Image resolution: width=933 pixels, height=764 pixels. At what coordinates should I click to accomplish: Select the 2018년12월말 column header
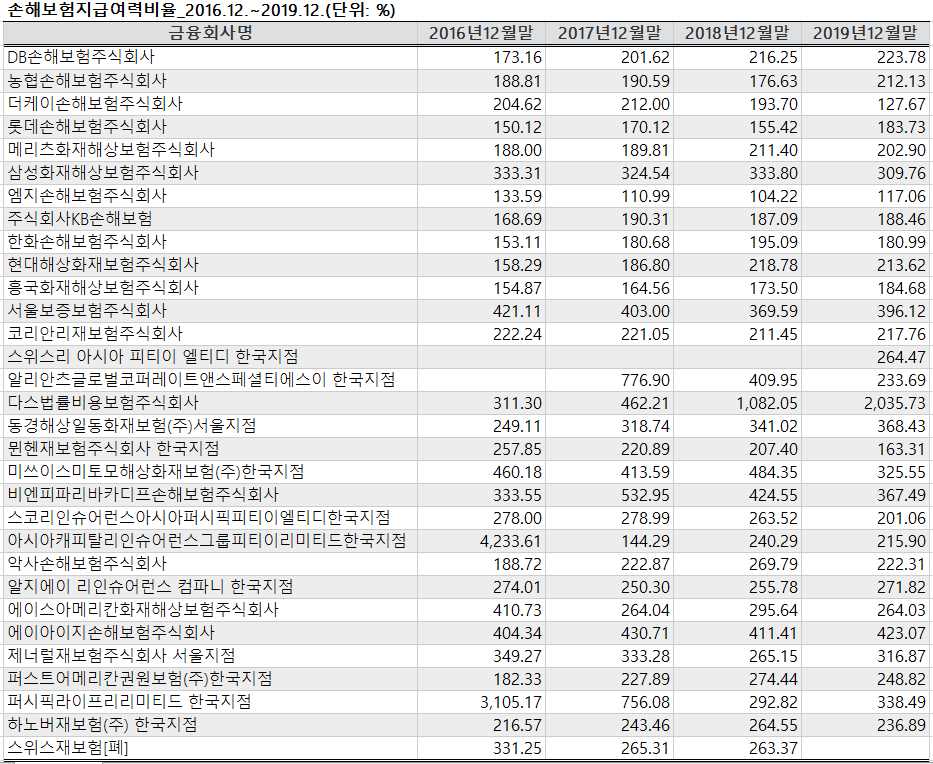(x=737, y=33)
